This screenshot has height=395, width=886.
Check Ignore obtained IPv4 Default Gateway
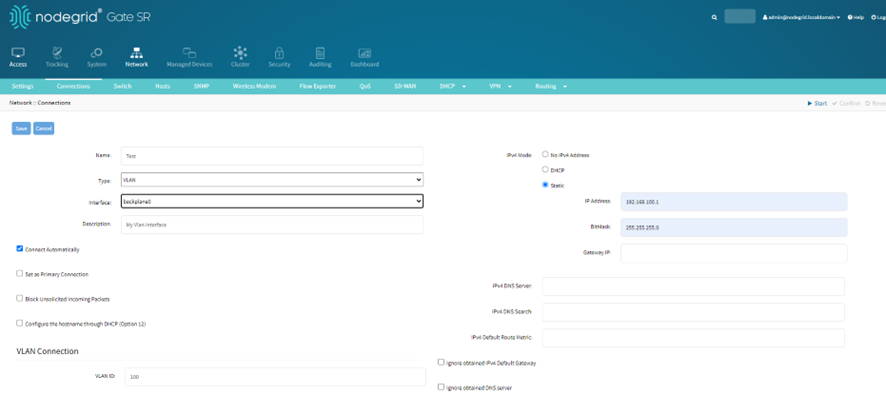(441, 363)
